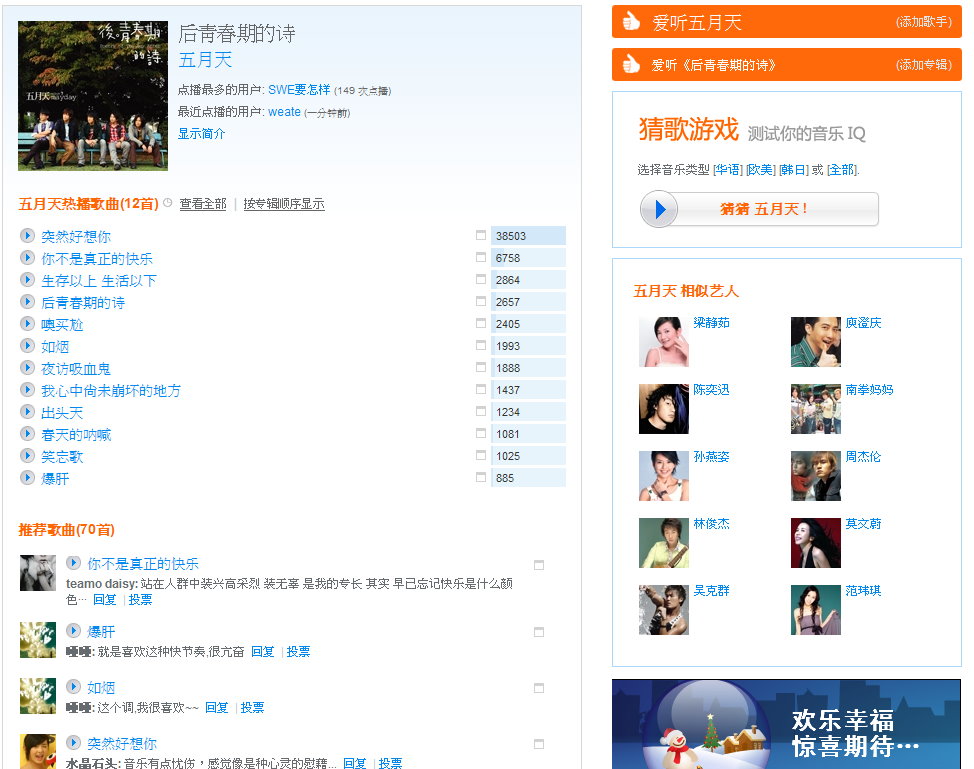Play the song 噢买尬
This screenshot has height=769, width=974.
pyautogui.click(x=27, y=324)
